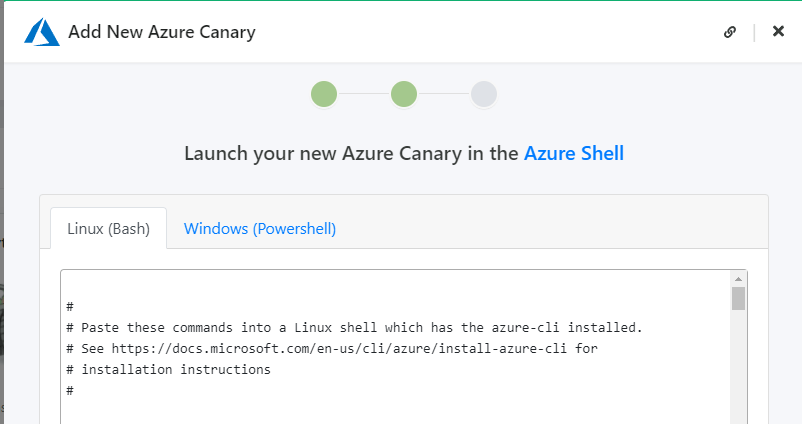
Task: Select the second green step indicator
Action: (403, 94)
